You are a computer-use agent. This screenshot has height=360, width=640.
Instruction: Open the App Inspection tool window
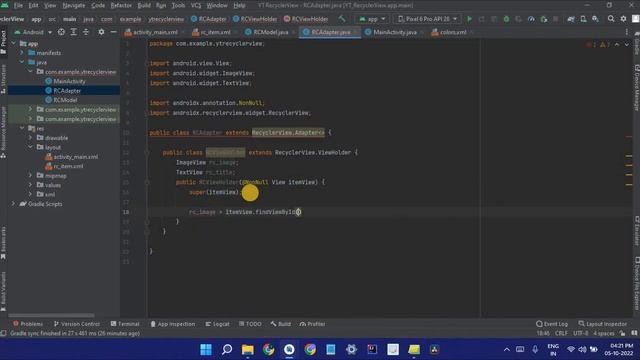click(x=173, y=324)
